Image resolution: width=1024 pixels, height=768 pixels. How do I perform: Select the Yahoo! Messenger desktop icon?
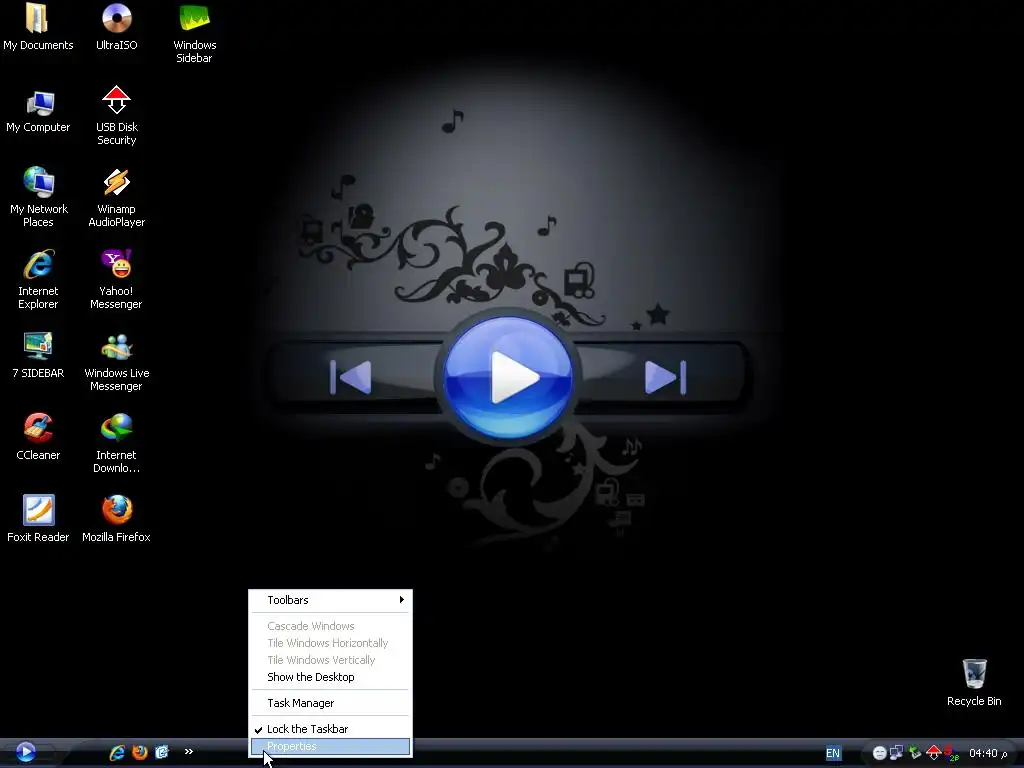[116, 264]
